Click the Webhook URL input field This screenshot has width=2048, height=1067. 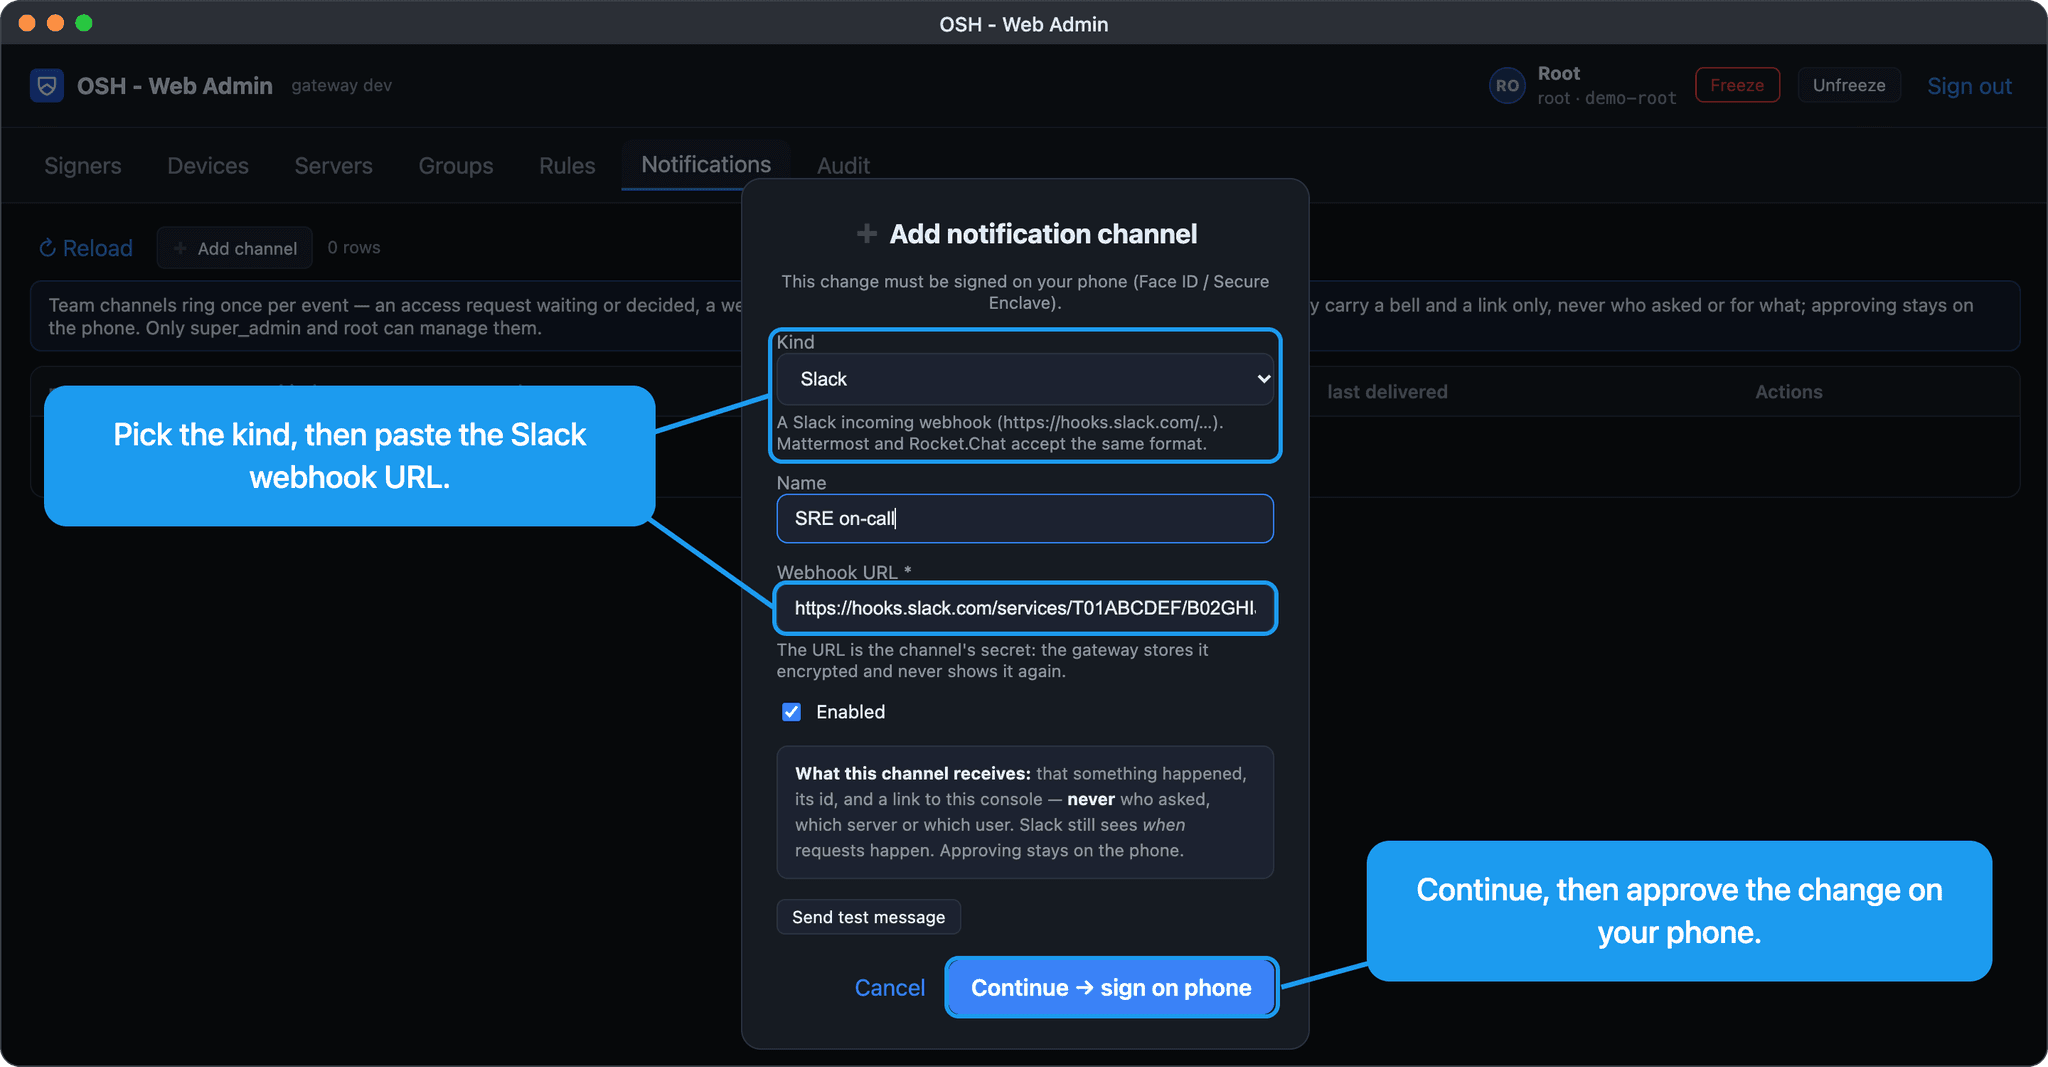coord(1025,608)
